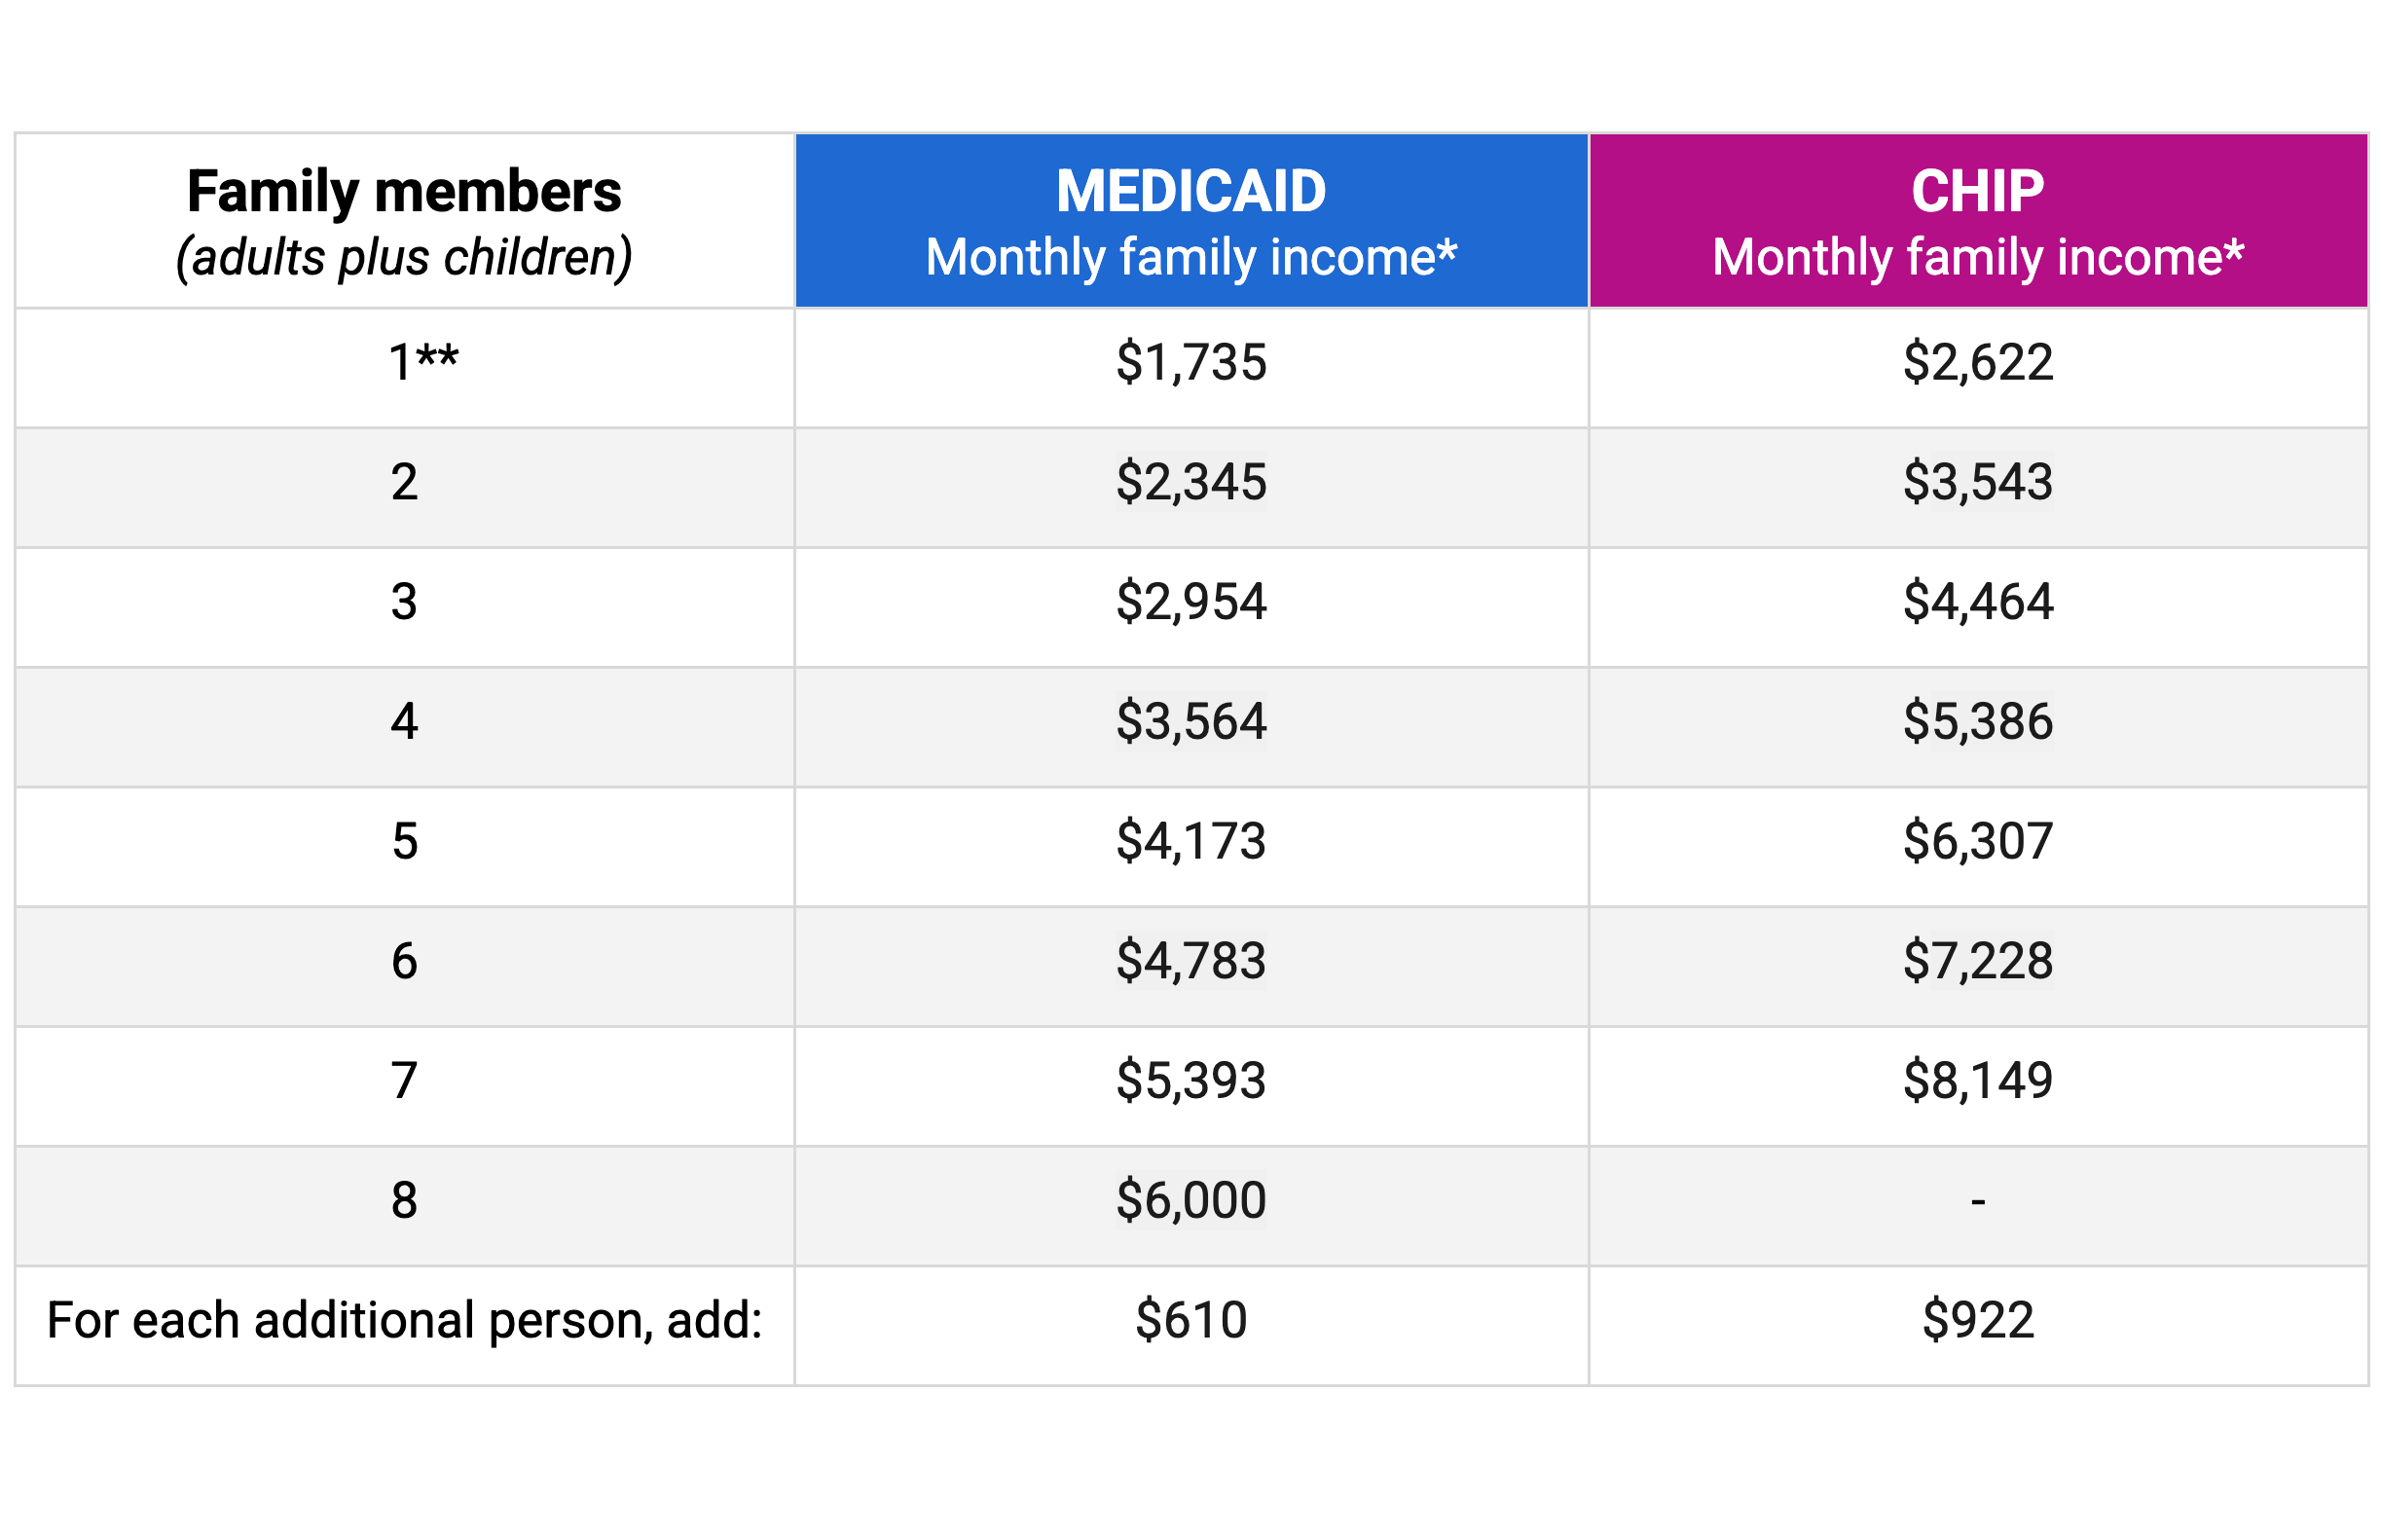This screenshot has width=2381, height=1540.
Task: Select the $1,735 Medicaid income cell
Action: (1190, 362)
